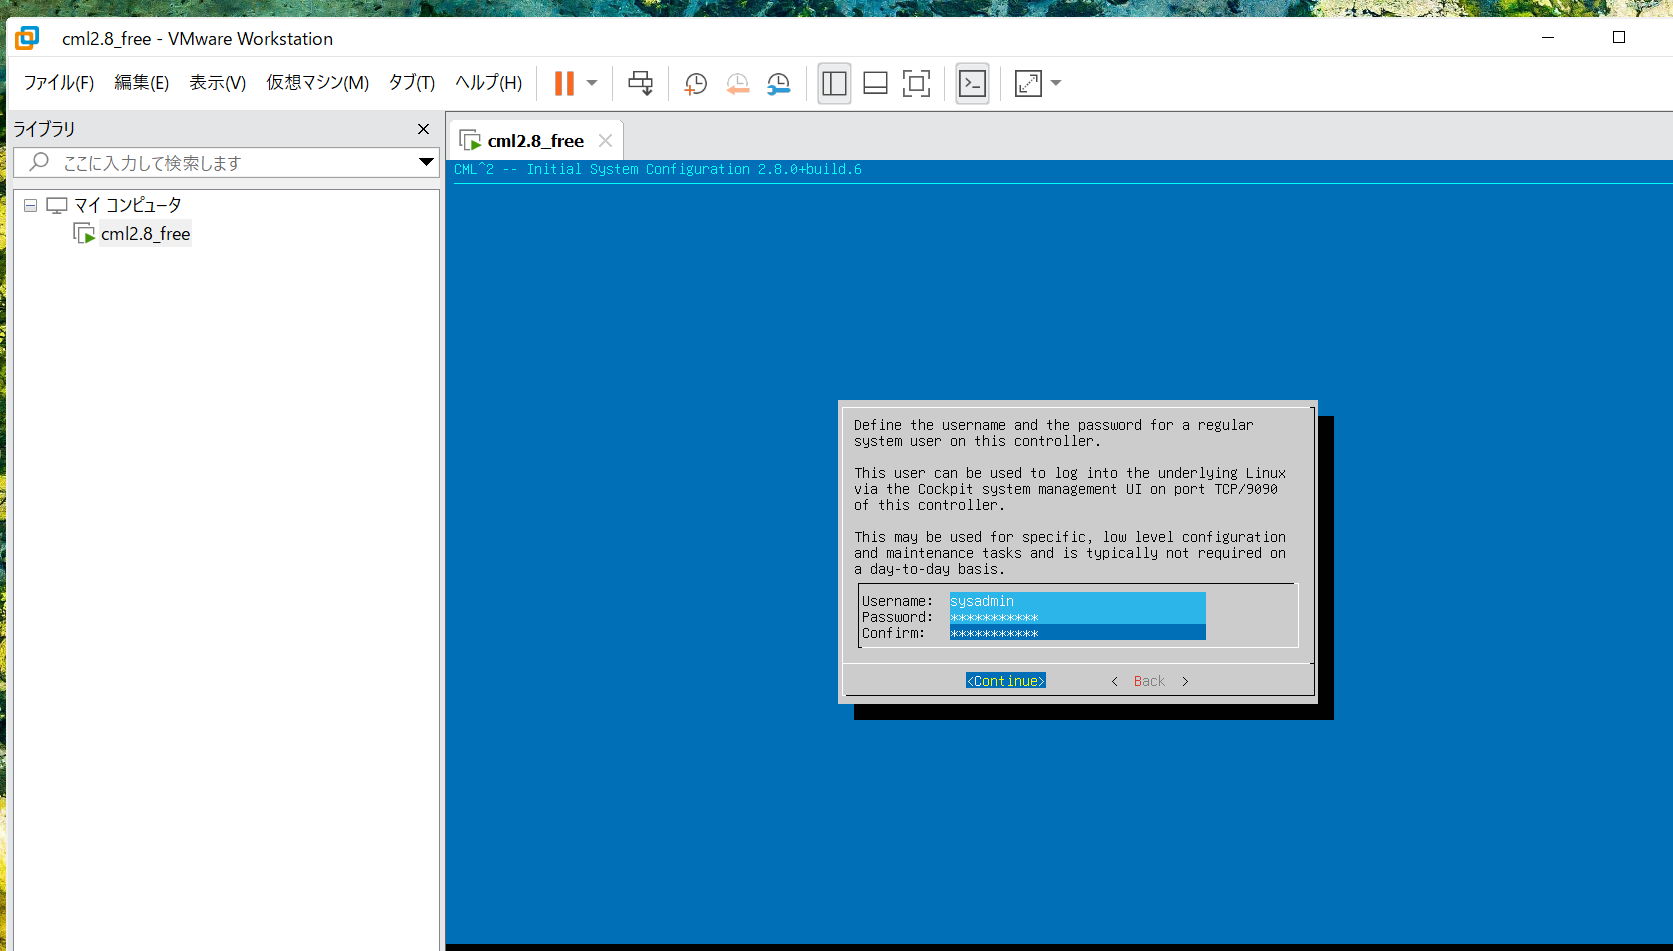This screenshot has height=951, width=1673.
Task: Click the Username field containing sysadmin
Action: (x=1077, y=601)
